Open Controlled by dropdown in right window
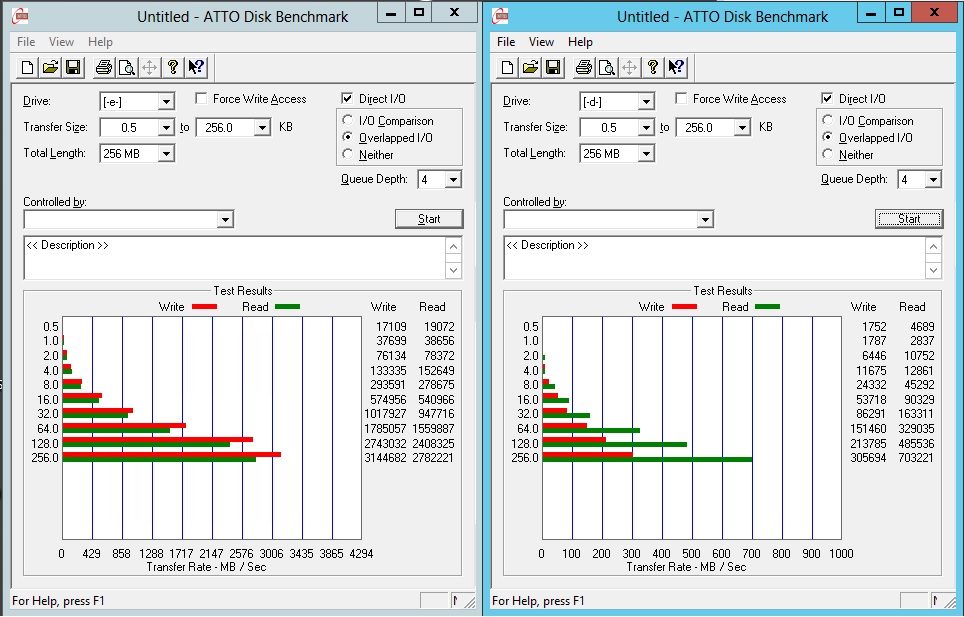The height and width of the screenshot is (617, 964). pyautogui.click(x=705, y=219)
